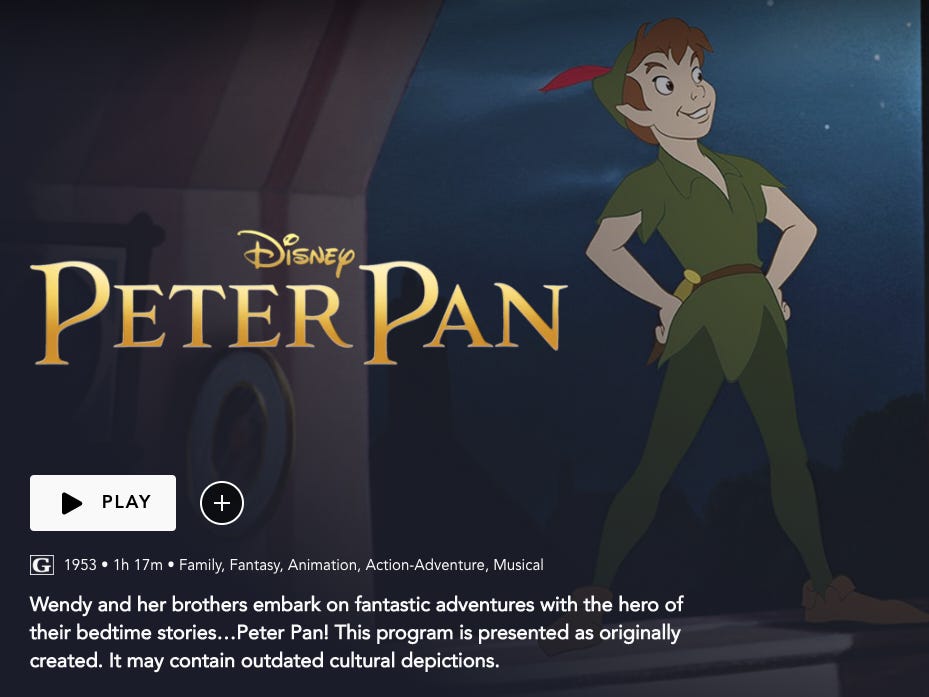929x697 pixels.
Task: Click the word PLAY on the button
Action: [126, 502]
